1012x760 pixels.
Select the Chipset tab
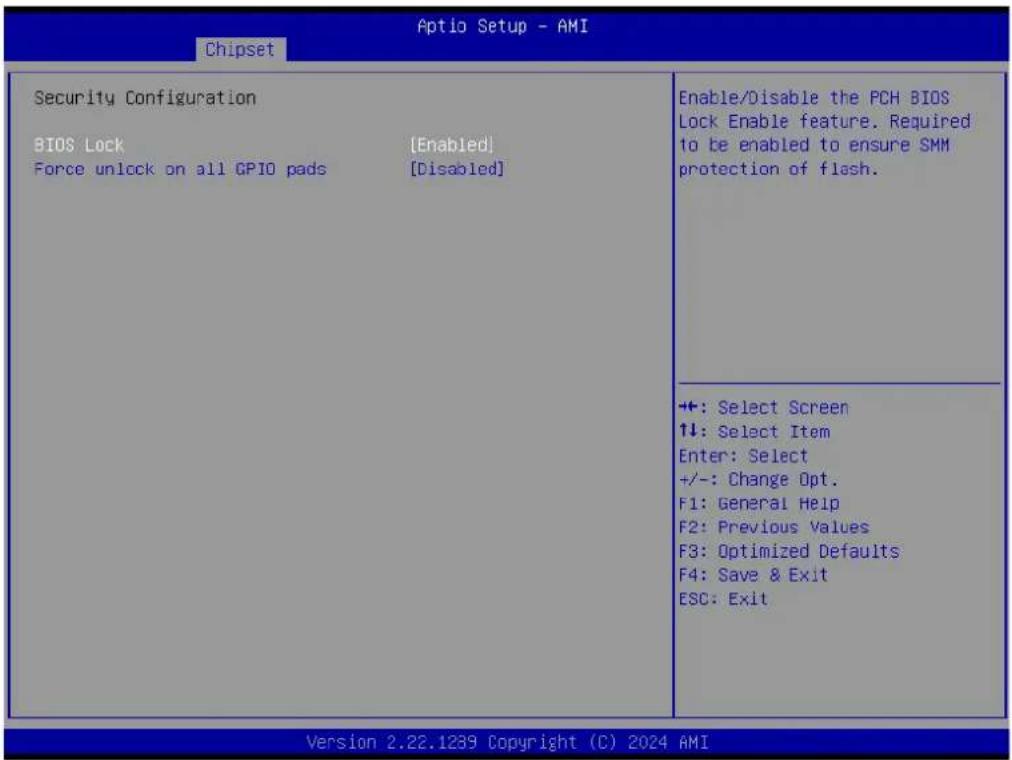pos(240,50)
